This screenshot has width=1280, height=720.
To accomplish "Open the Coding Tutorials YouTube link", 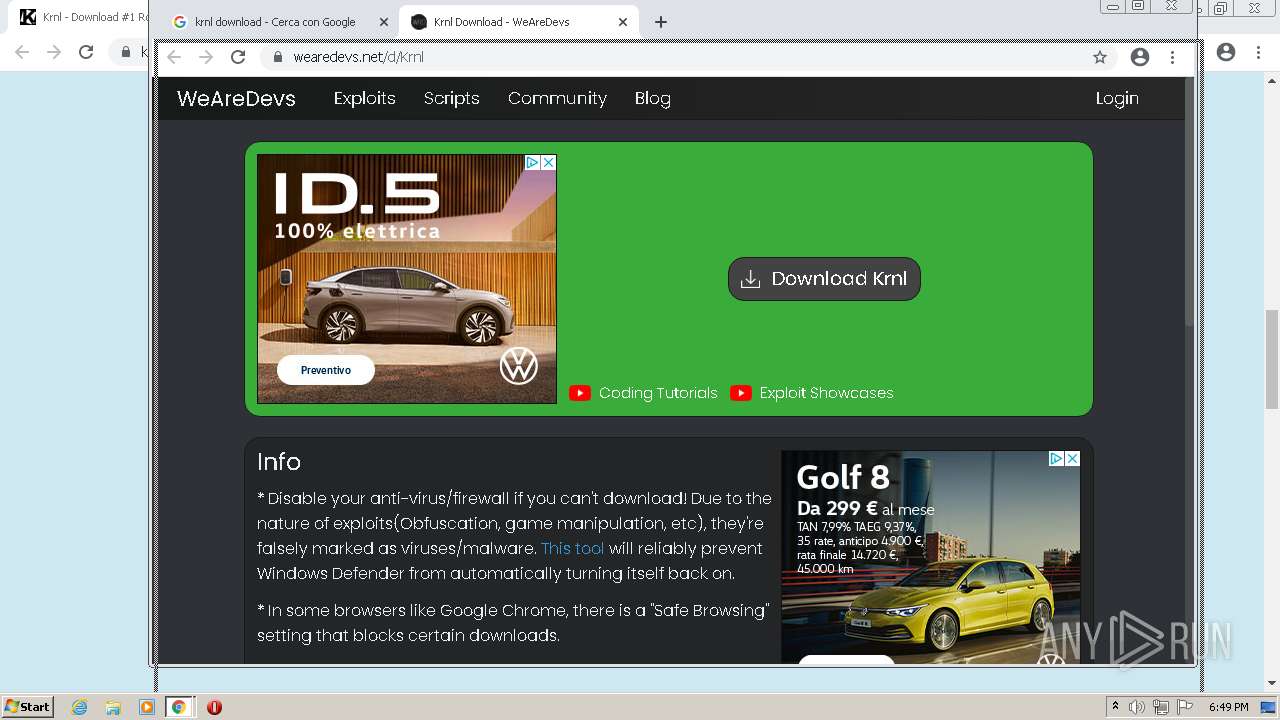I will tap(658, 393).
